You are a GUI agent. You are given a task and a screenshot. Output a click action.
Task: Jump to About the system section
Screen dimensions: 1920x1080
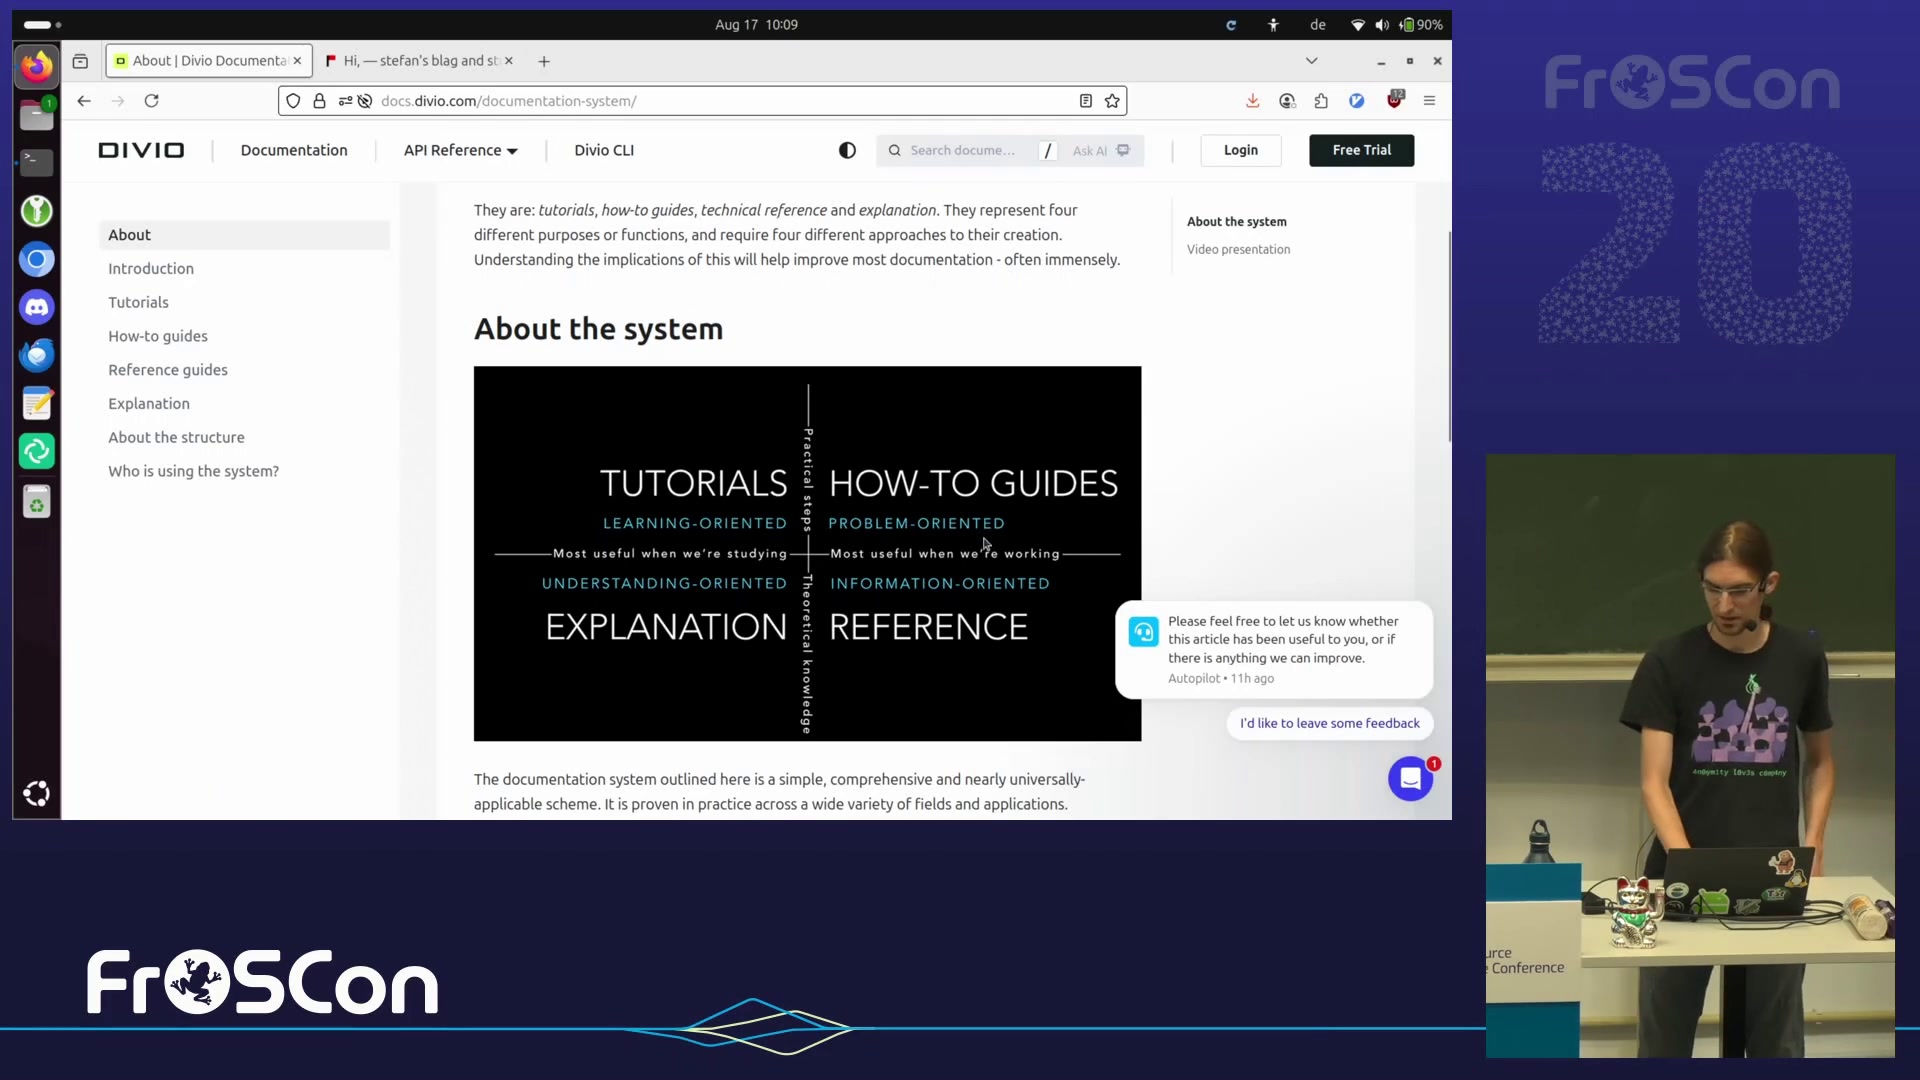point(1237,222)
